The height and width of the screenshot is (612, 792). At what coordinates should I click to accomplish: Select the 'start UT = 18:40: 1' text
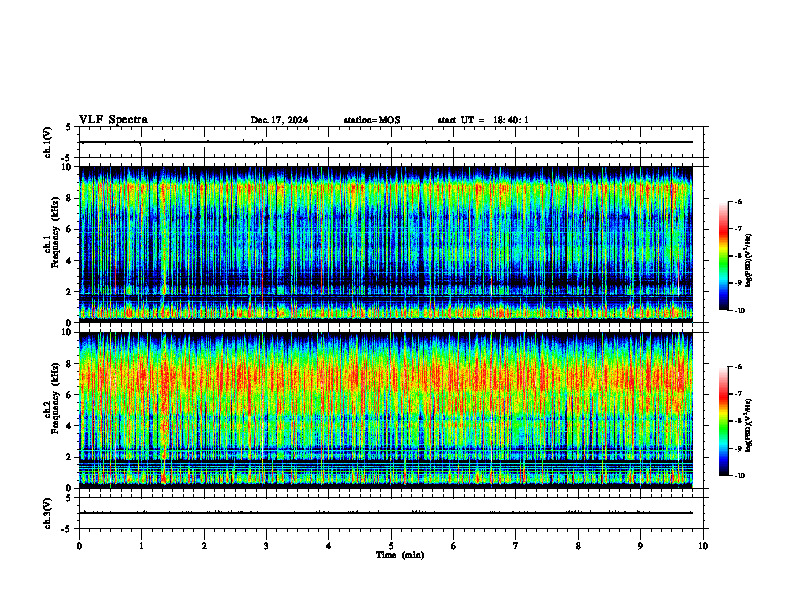pyautogui.click(x=483, y=120)
